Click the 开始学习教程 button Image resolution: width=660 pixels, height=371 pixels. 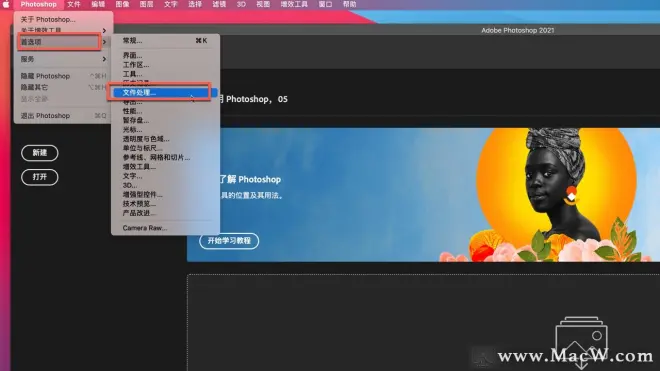(229, 240)
